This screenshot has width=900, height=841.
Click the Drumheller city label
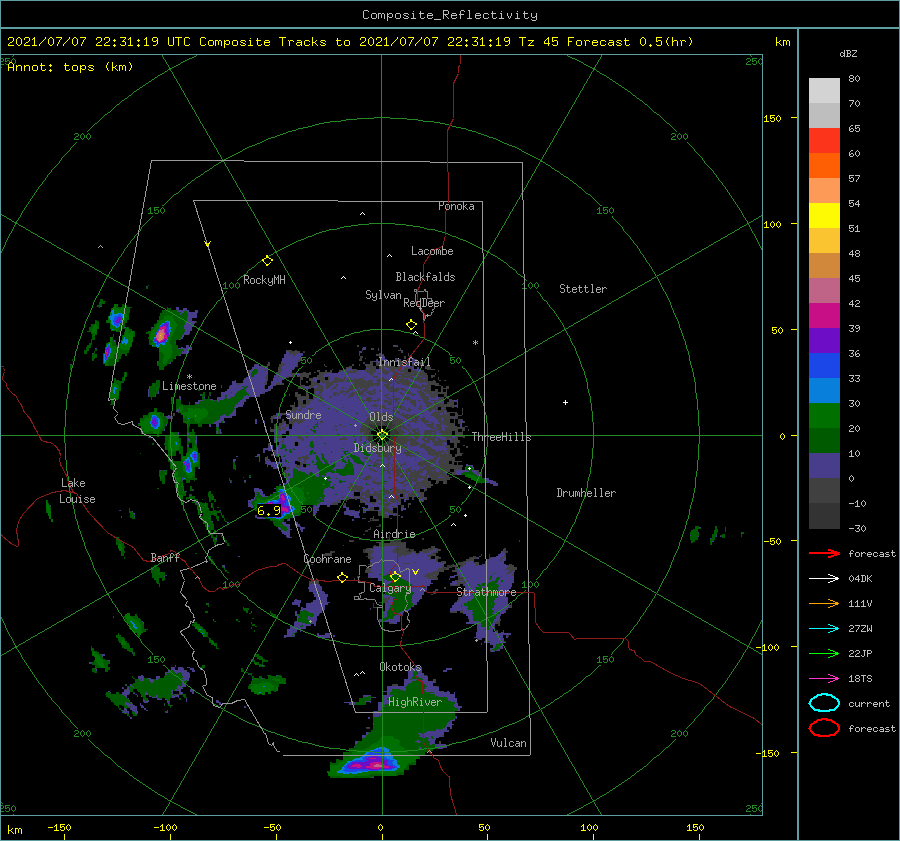[x=586, y=493]
